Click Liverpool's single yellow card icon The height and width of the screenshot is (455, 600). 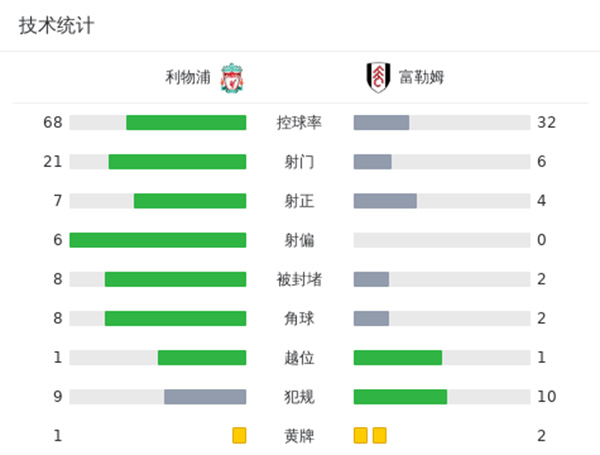pyautogui.click(x=239, y=435)
